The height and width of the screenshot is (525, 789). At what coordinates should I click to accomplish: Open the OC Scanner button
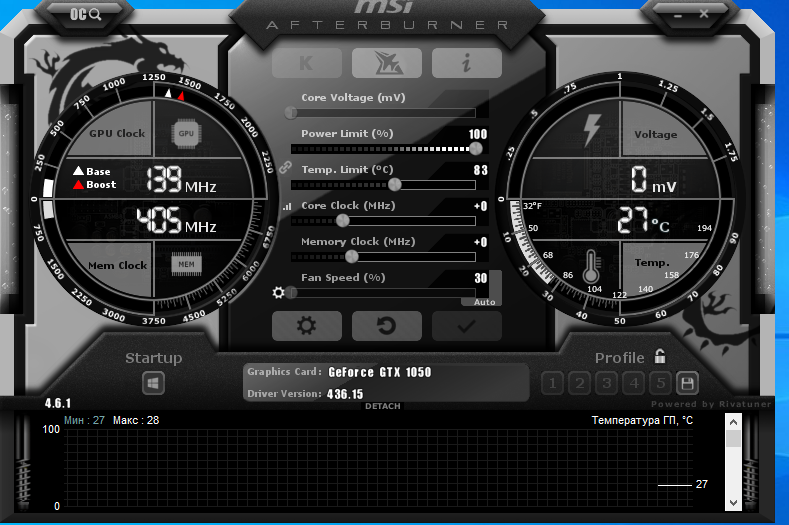pos(85,14)
